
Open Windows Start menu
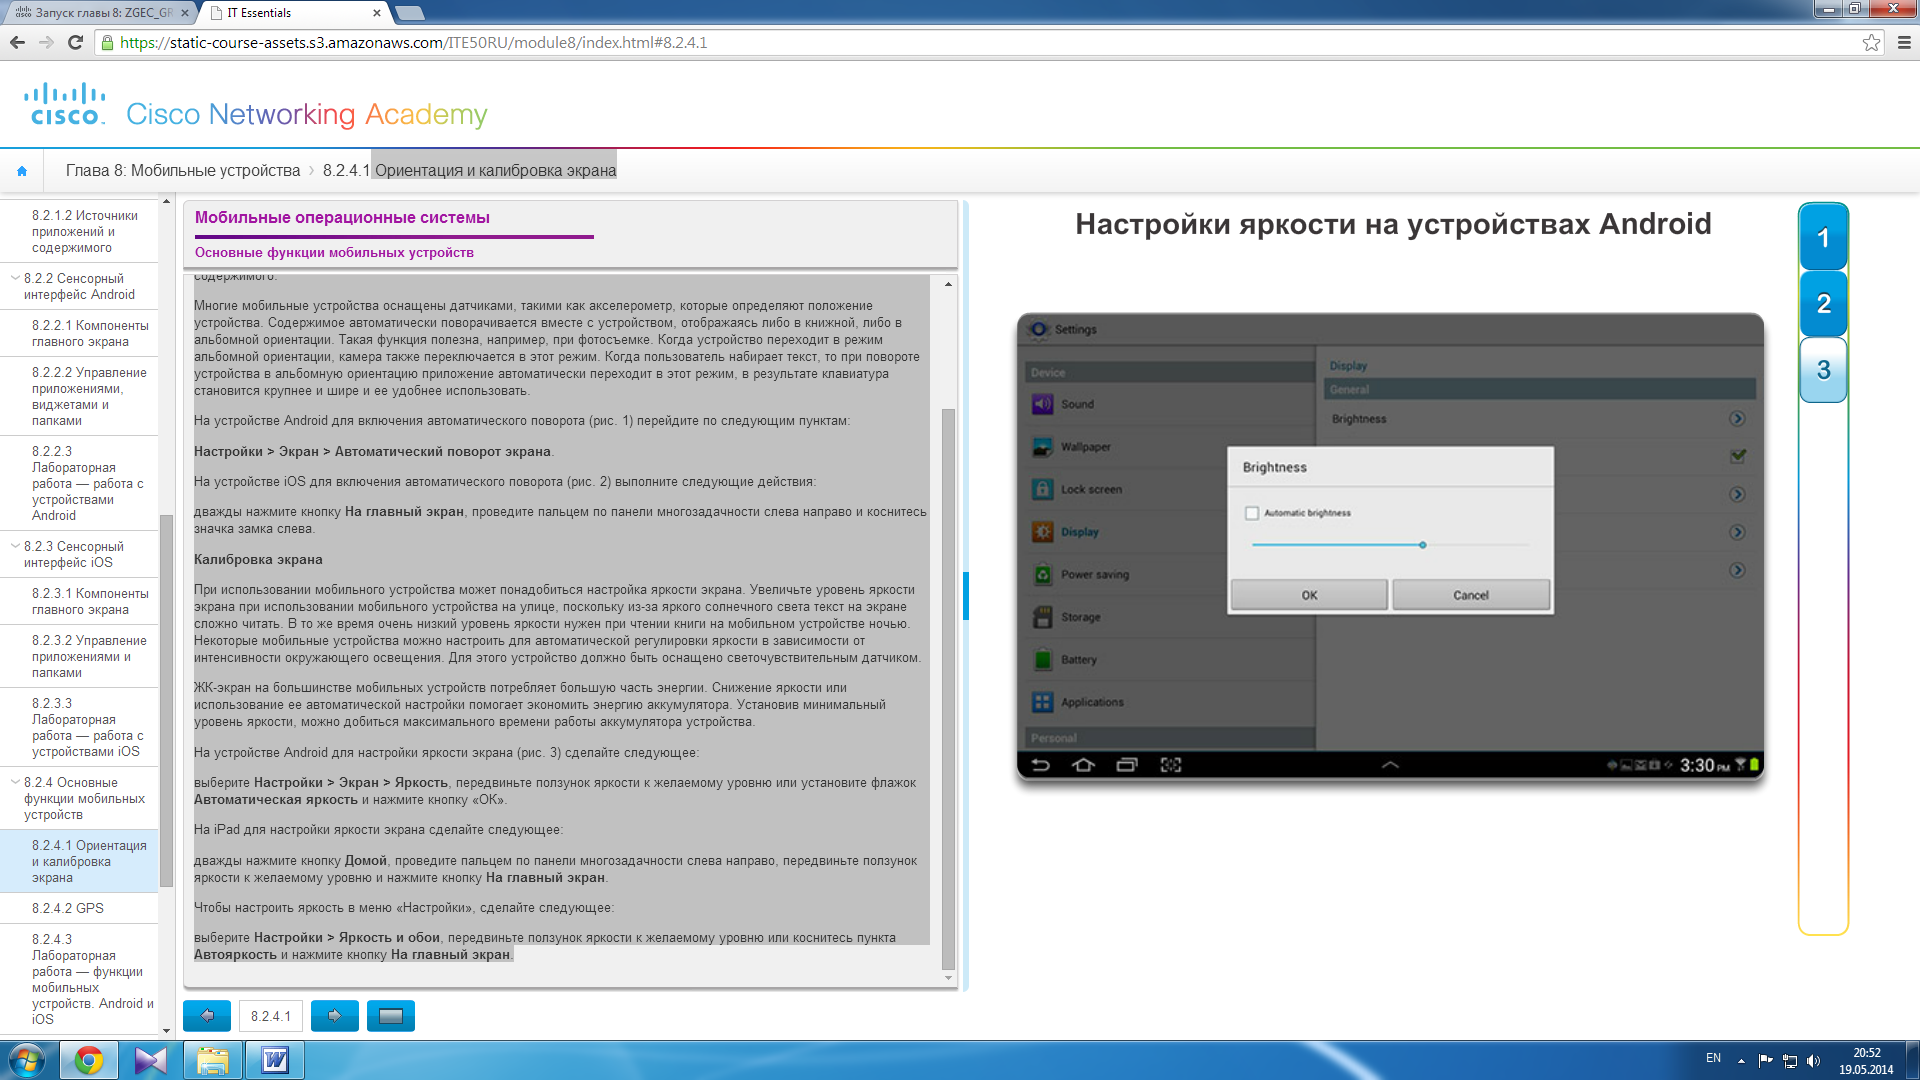click(27, 1060)
